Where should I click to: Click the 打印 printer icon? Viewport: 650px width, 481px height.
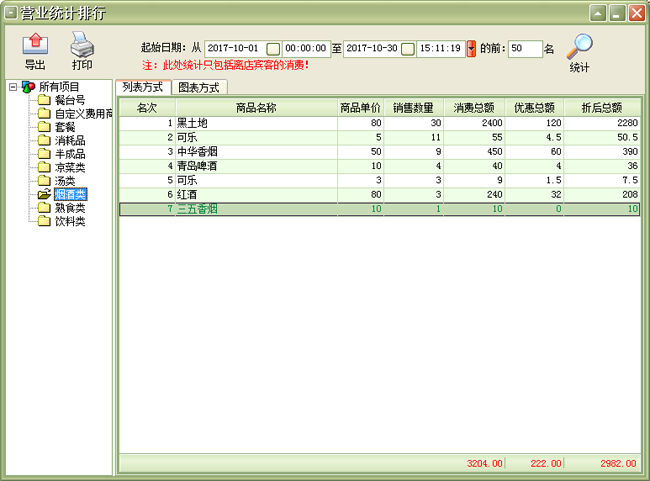pos(82,44)
